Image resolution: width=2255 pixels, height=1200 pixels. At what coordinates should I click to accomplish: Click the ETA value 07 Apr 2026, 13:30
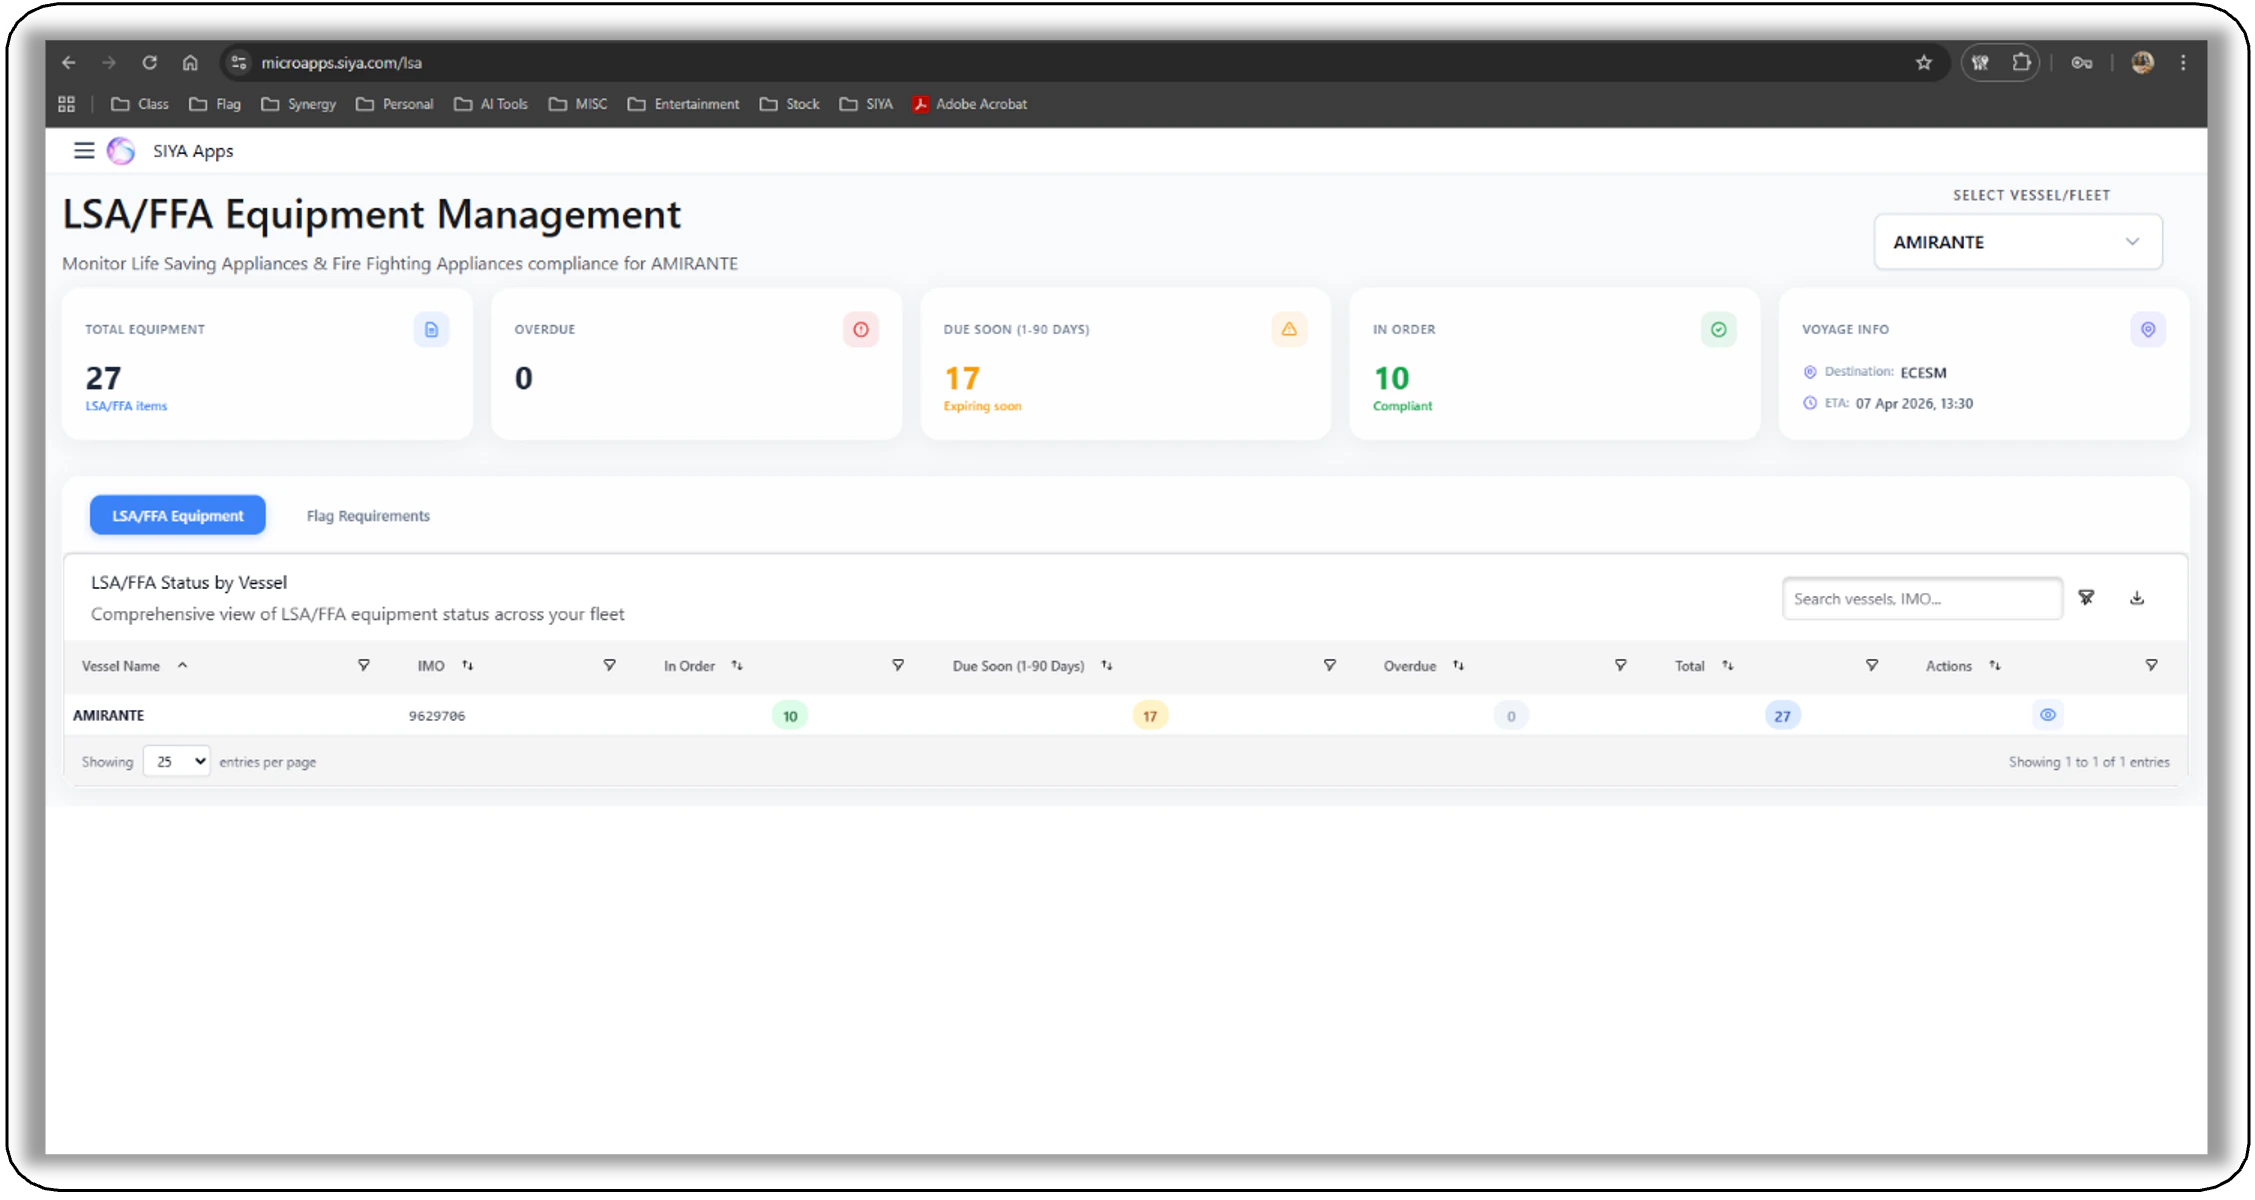[x=1914, y=404]
